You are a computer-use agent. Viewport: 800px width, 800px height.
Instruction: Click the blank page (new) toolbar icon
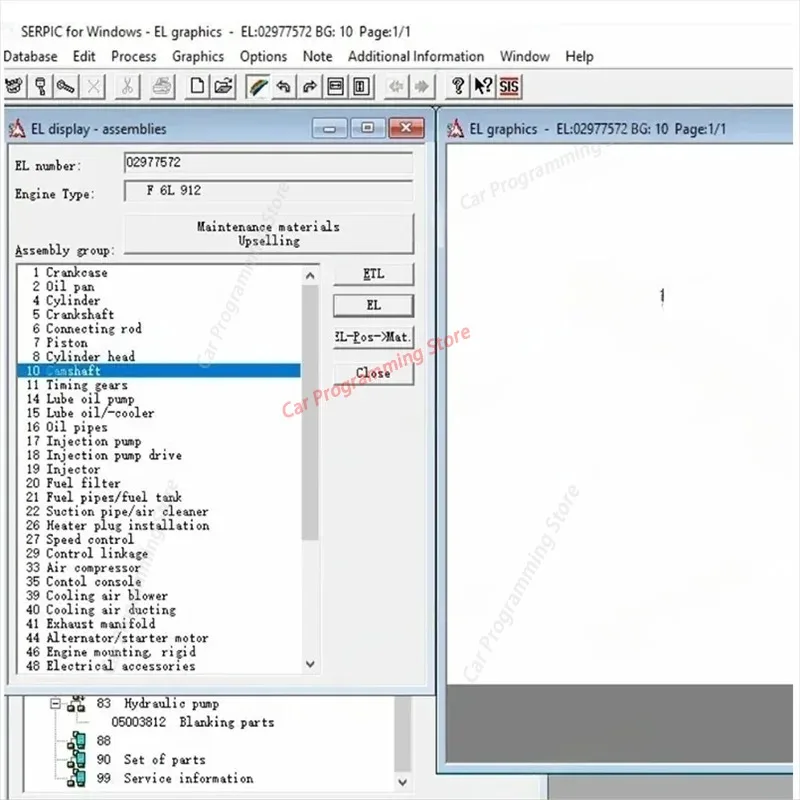tap(197, 86)
